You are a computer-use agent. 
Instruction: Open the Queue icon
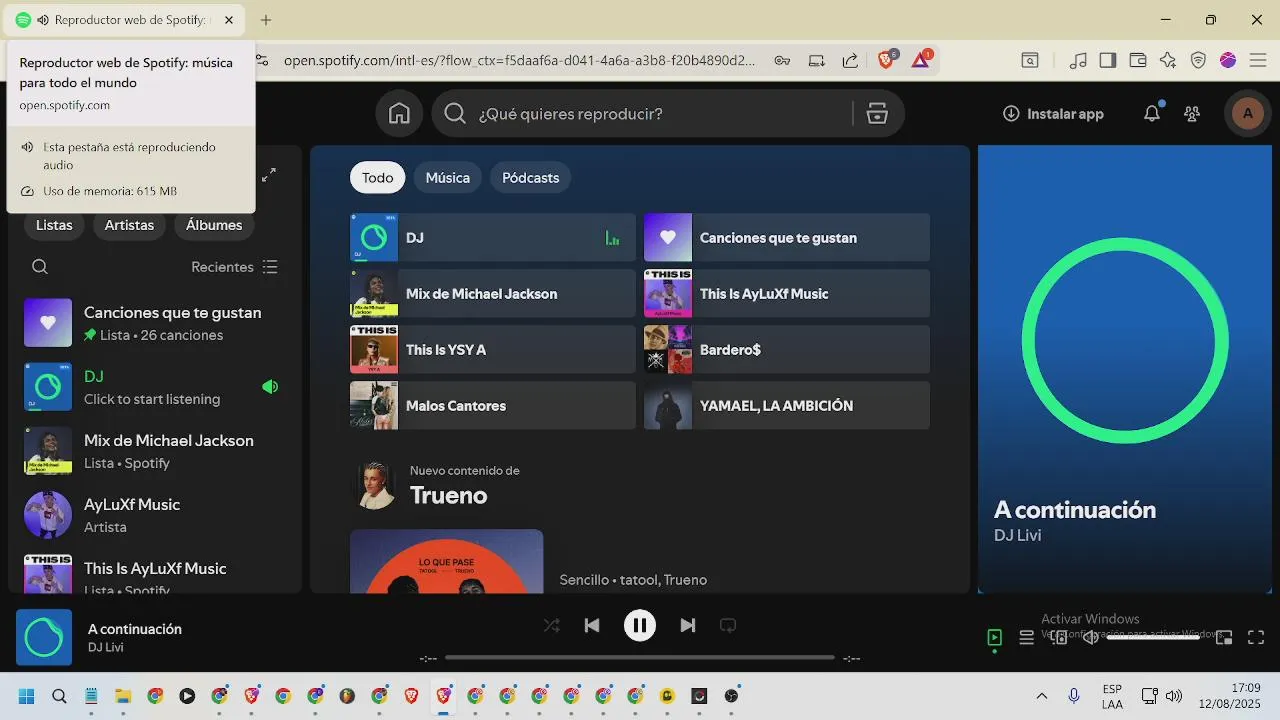coord(1026,638)
